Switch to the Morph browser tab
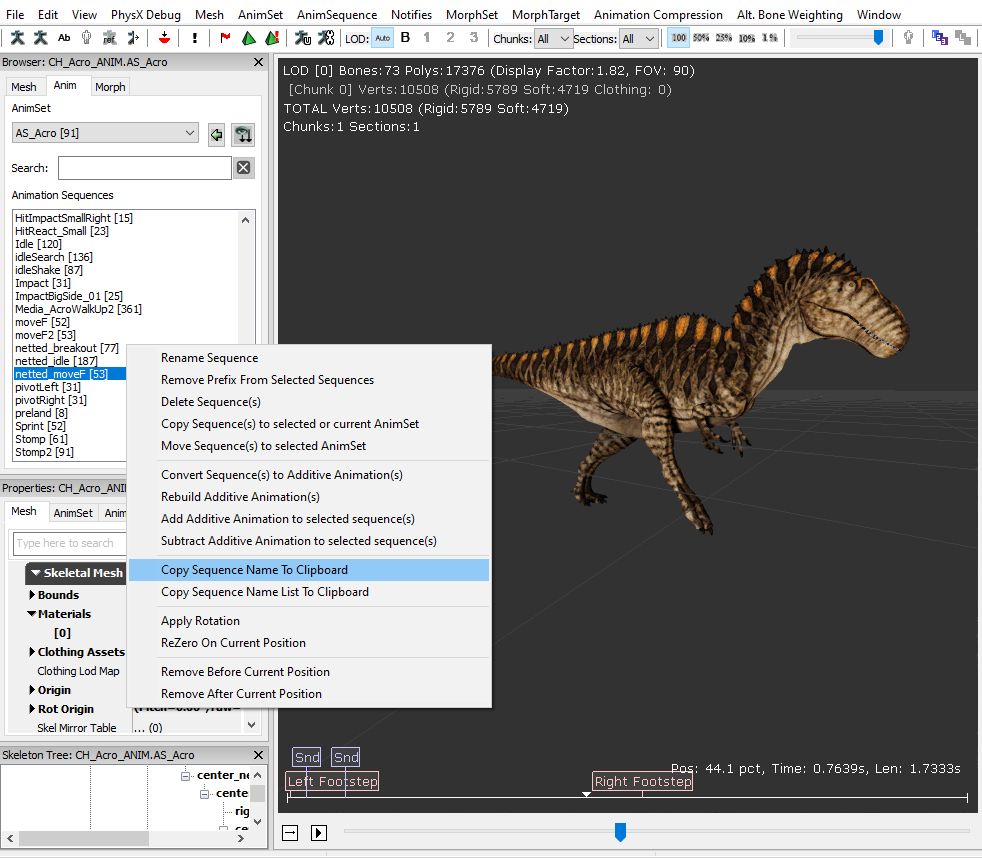This screenshot has height=858, width=982. (110, 87)
